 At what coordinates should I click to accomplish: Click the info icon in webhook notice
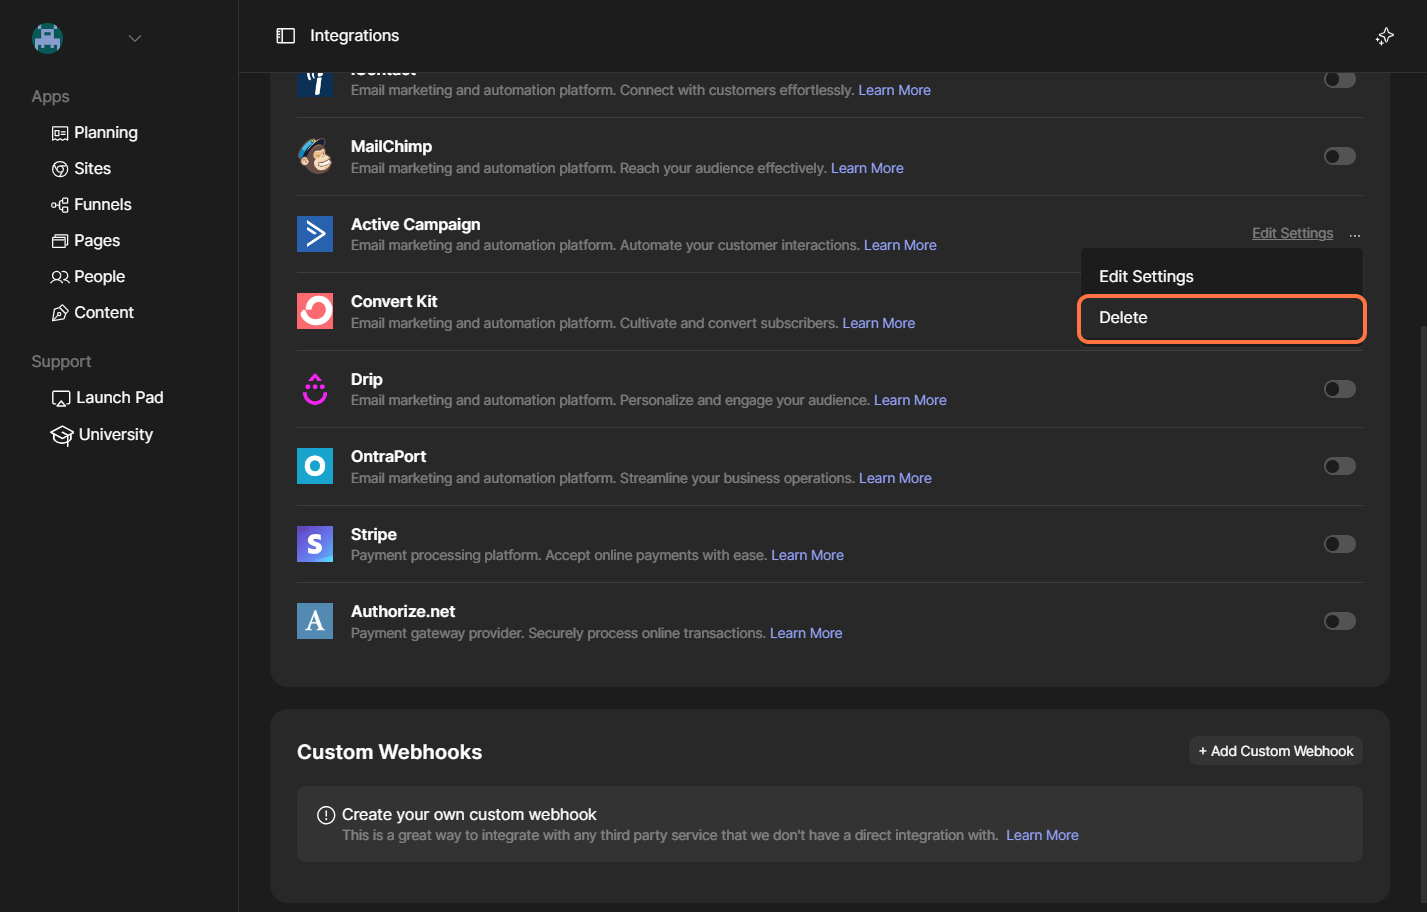(x=326, y=815)
